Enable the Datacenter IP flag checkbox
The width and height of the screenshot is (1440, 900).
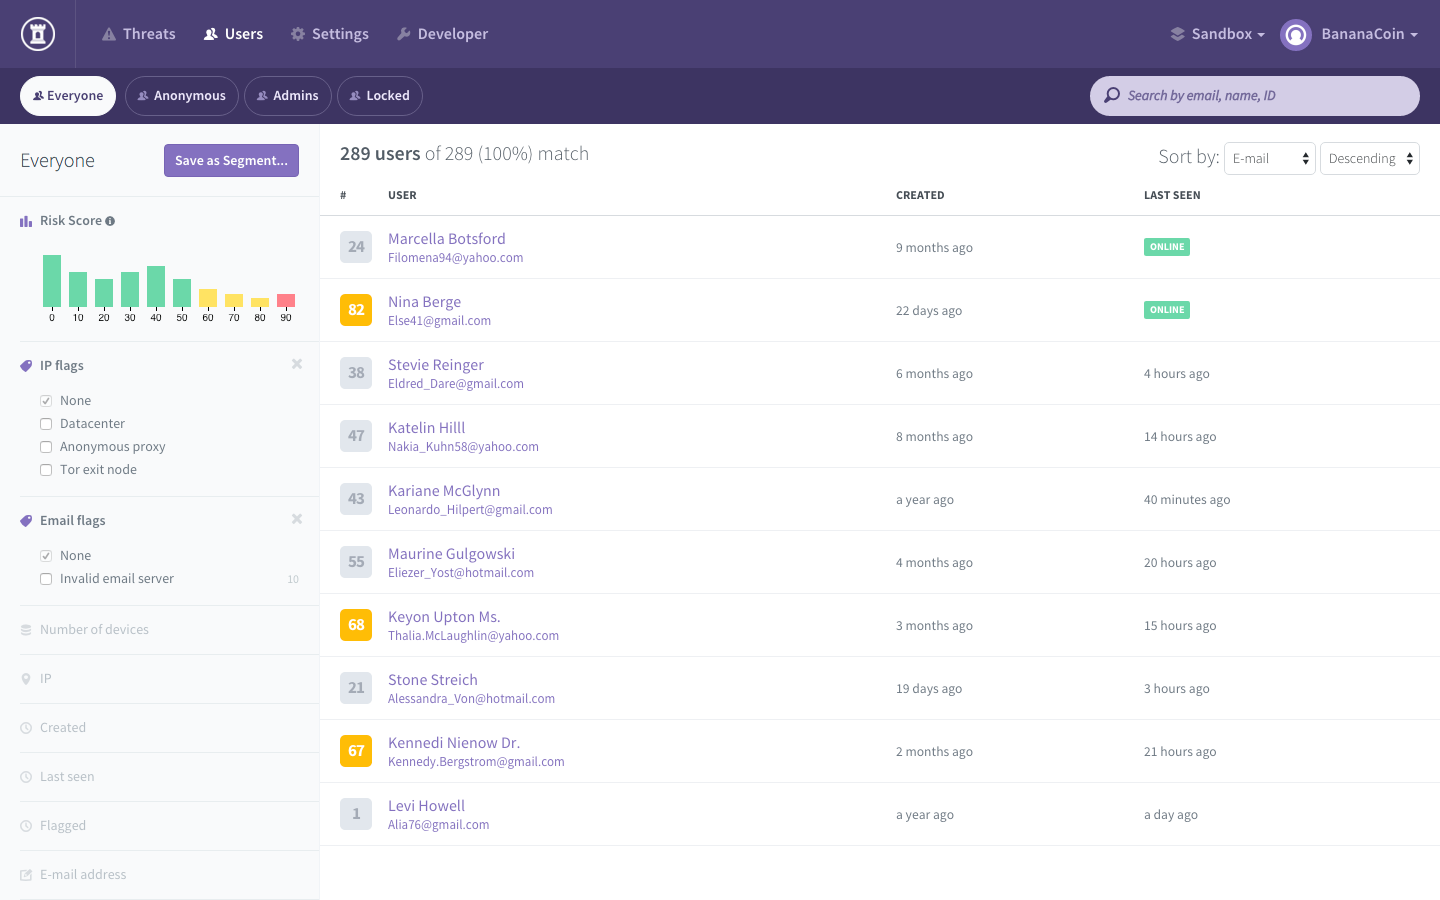coord(46,424)
